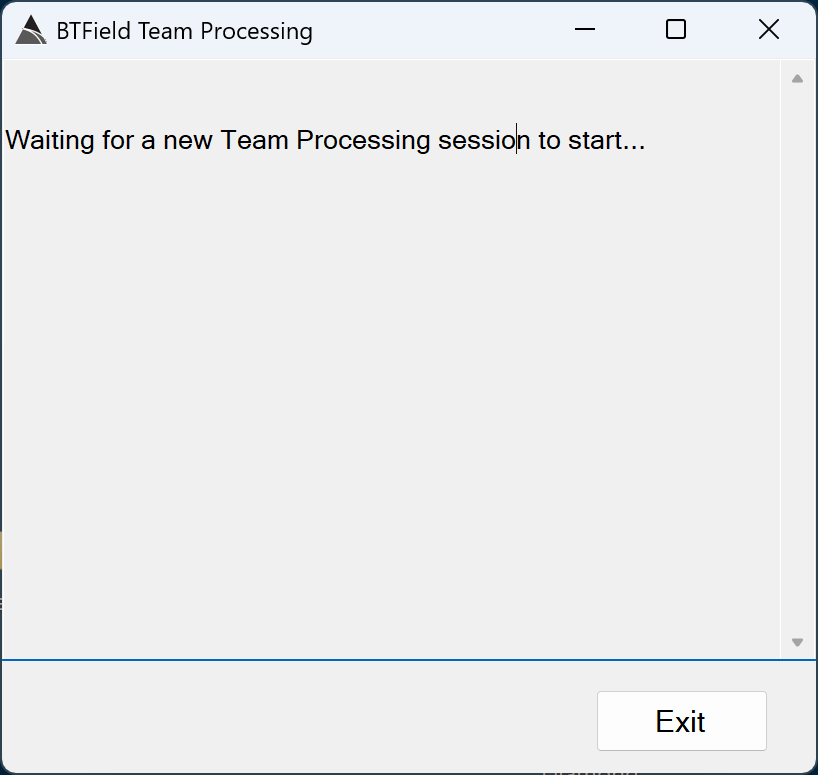
Task: Click the blank footer area left of Exit
Action: tap(300, 718)
